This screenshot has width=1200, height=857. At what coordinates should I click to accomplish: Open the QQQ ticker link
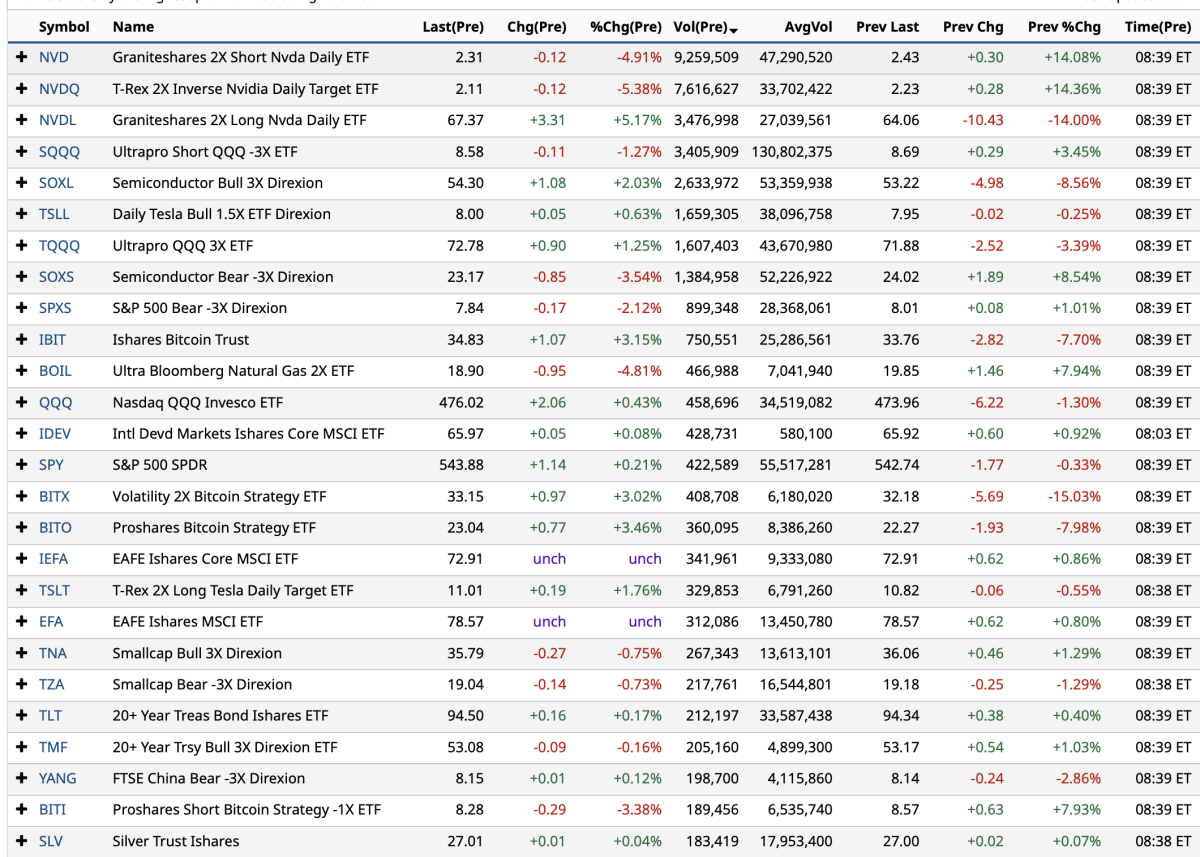pyautogui.click(x=54, y=403)
